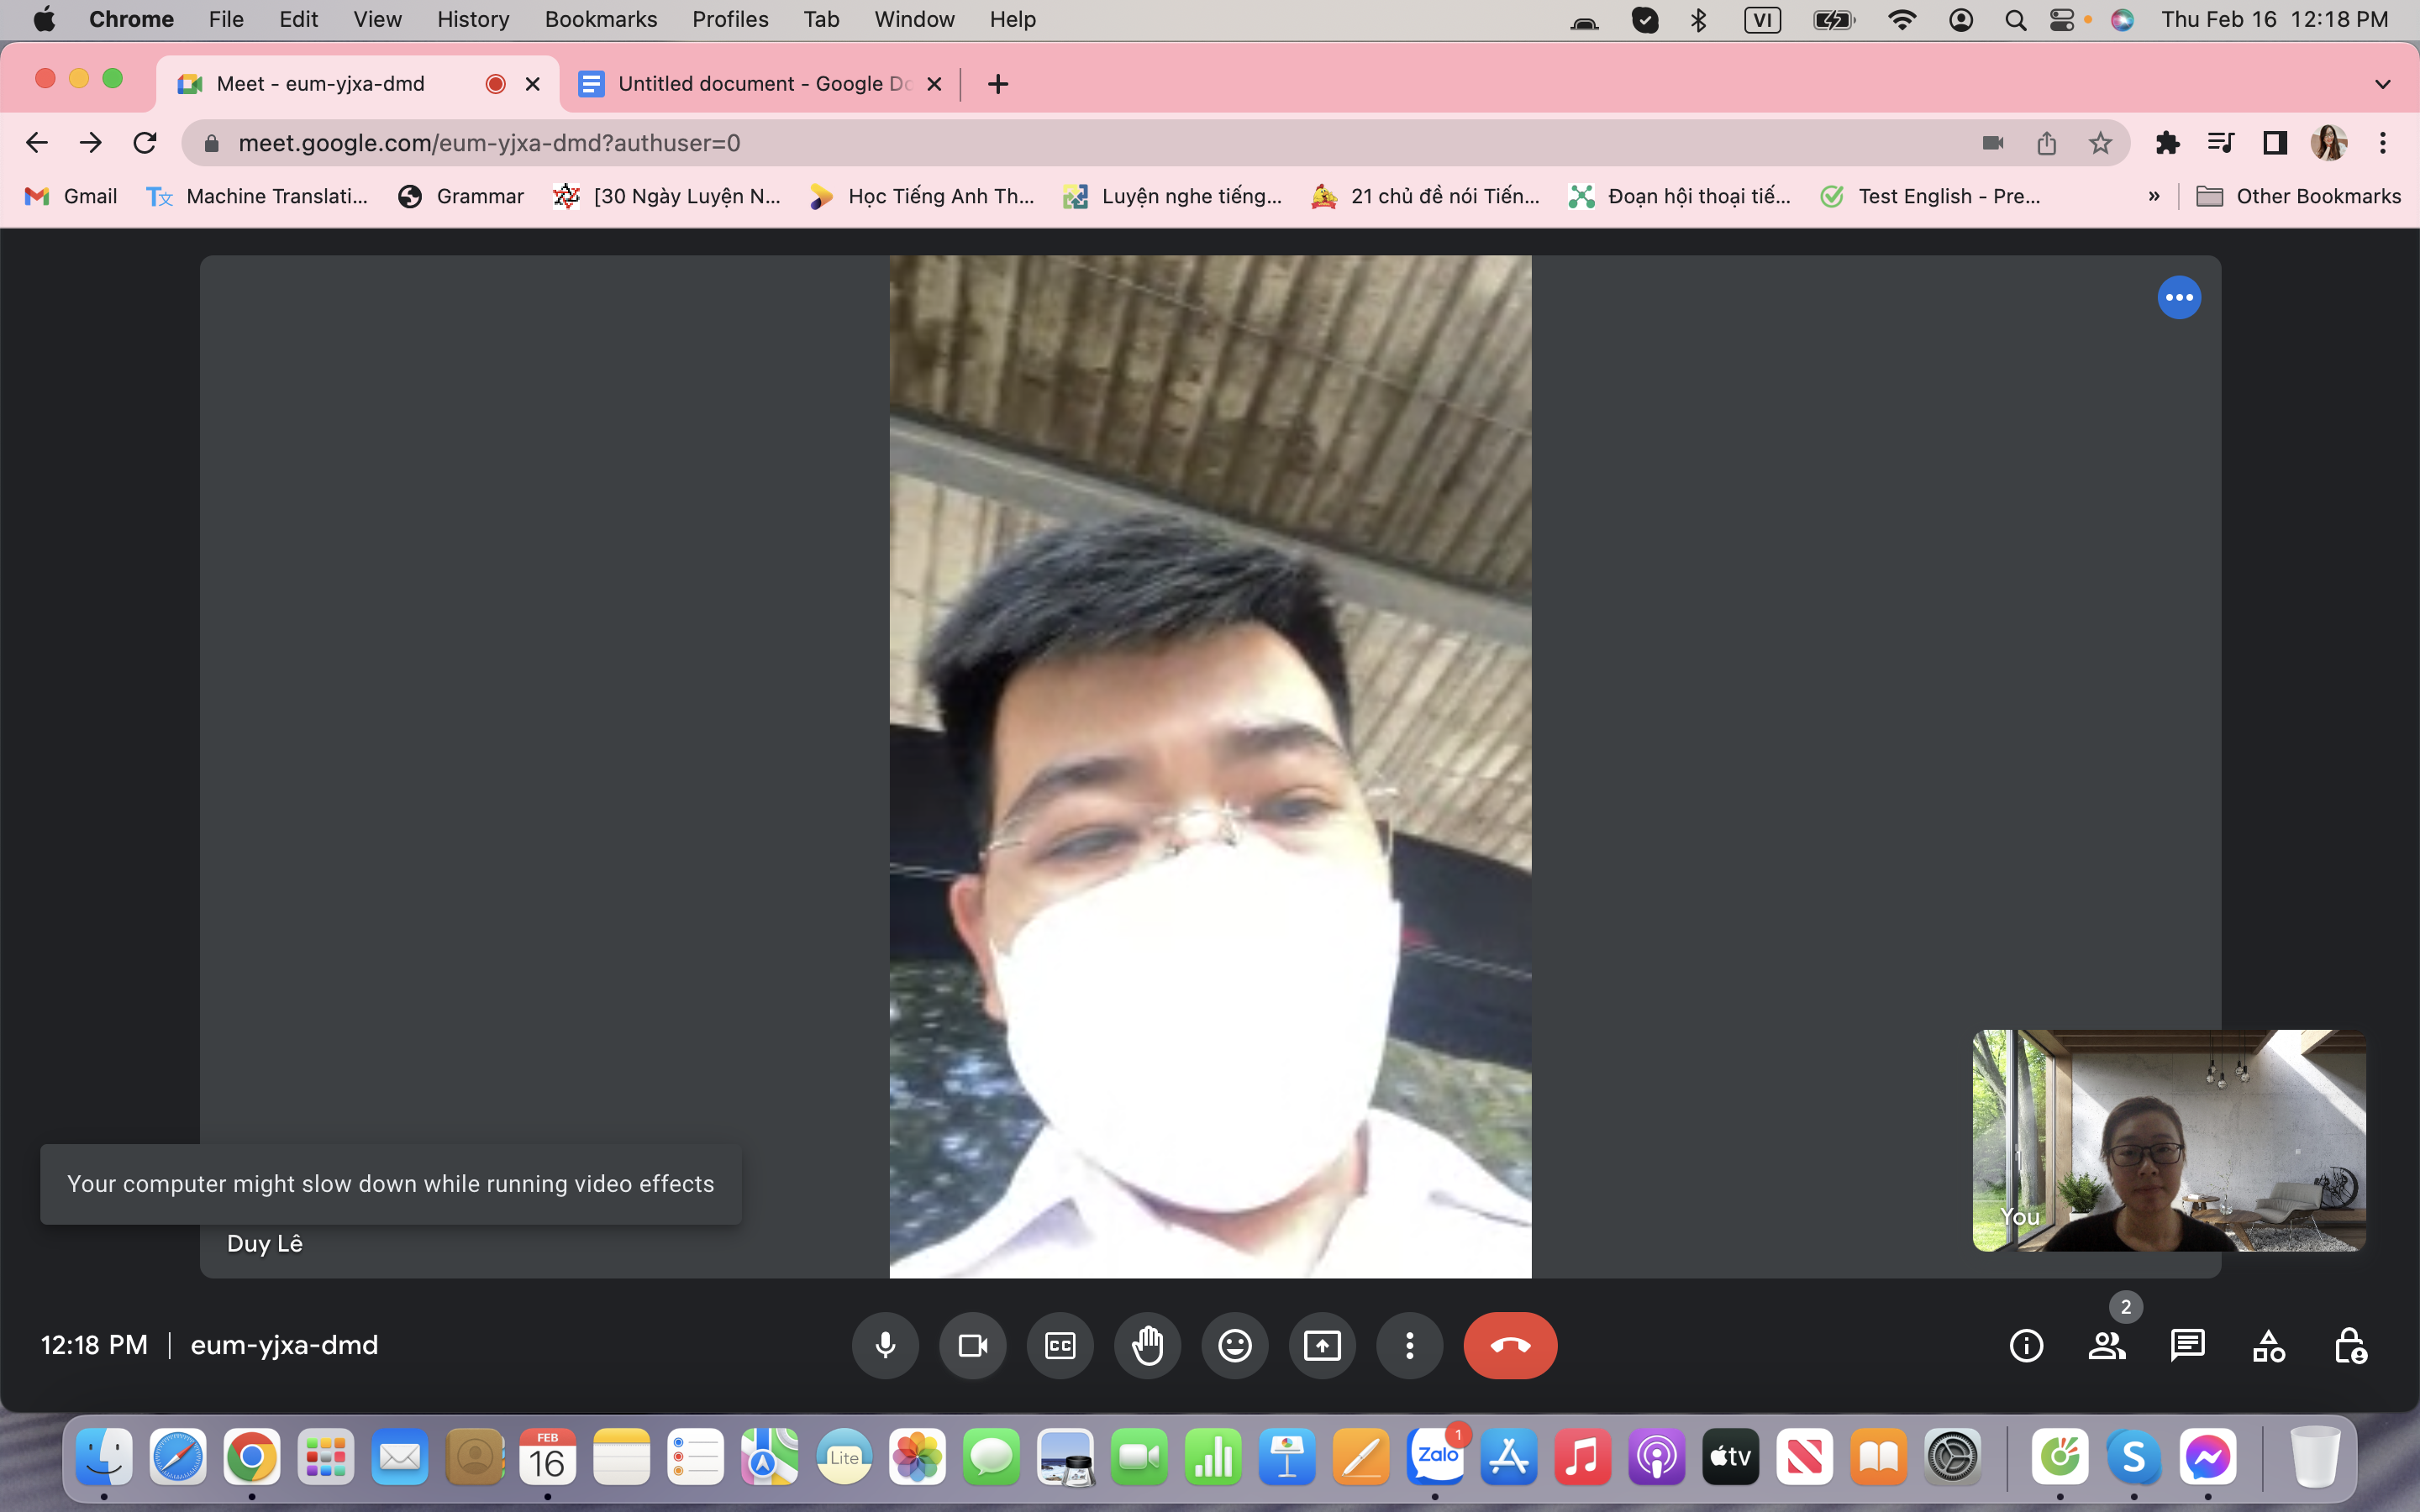Click your self-view video thumbnail
Screen dimensions: 2420x1512
pos(2169,1140)
